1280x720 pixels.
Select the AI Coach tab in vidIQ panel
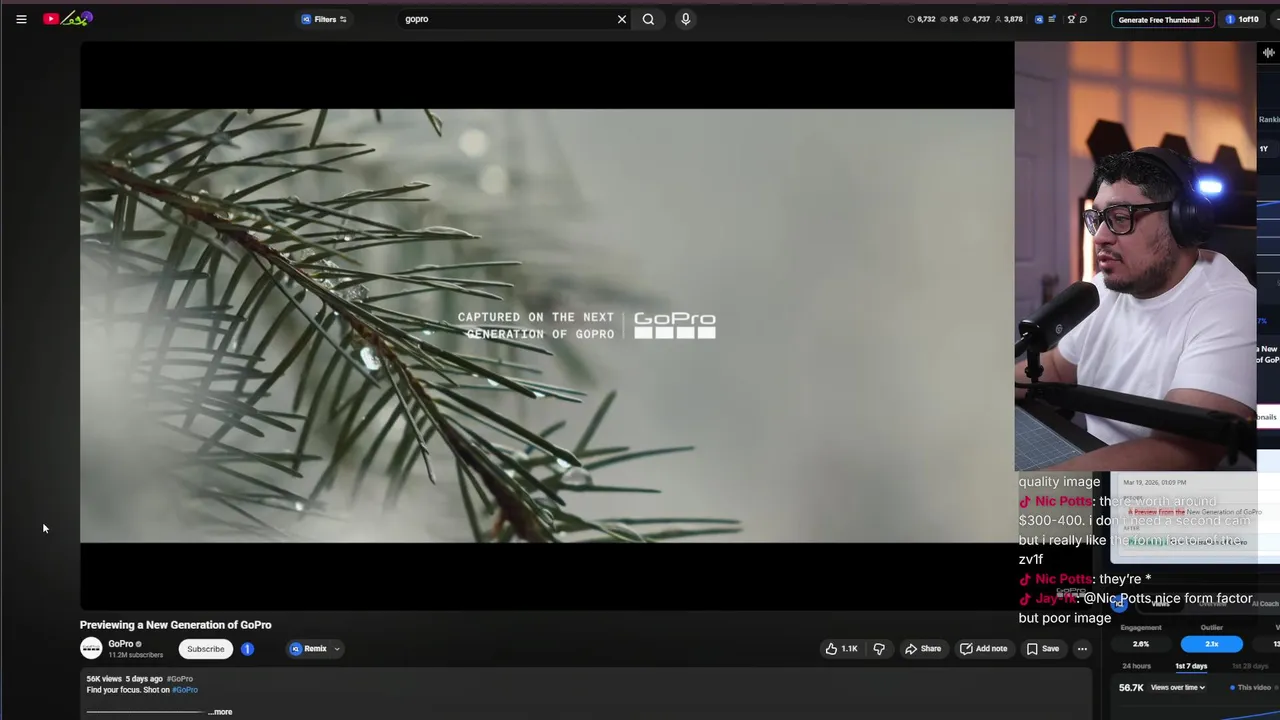click(1265, 603)
